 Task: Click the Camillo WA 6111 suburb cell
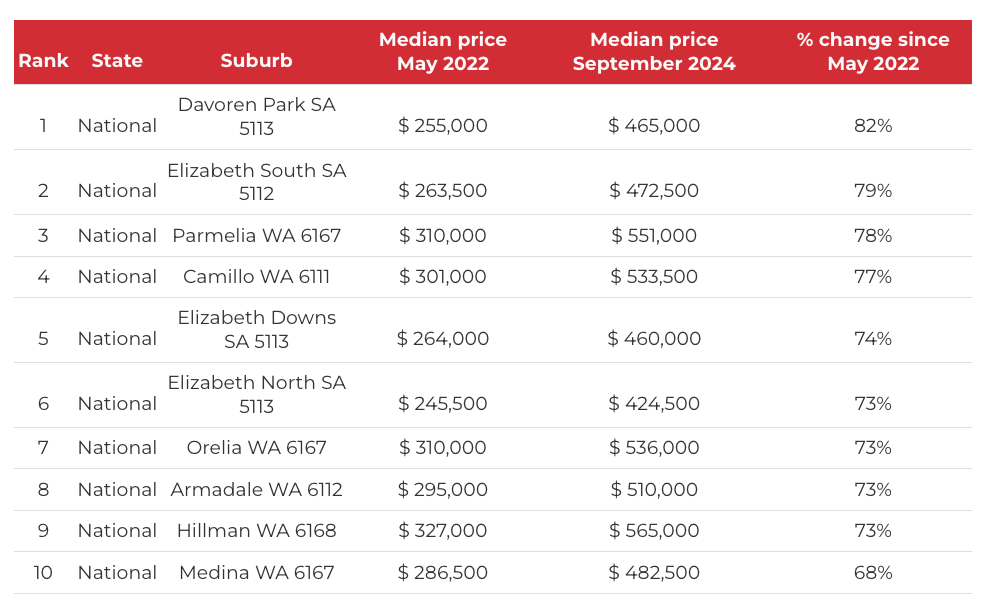256,277
